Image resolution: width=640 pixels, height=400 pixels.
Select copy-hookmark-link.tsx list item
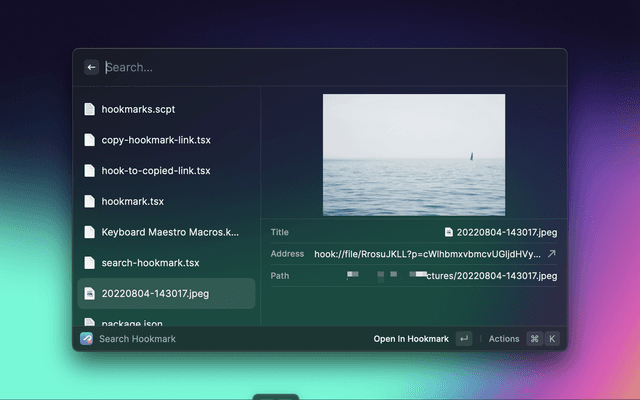(155, 139)
